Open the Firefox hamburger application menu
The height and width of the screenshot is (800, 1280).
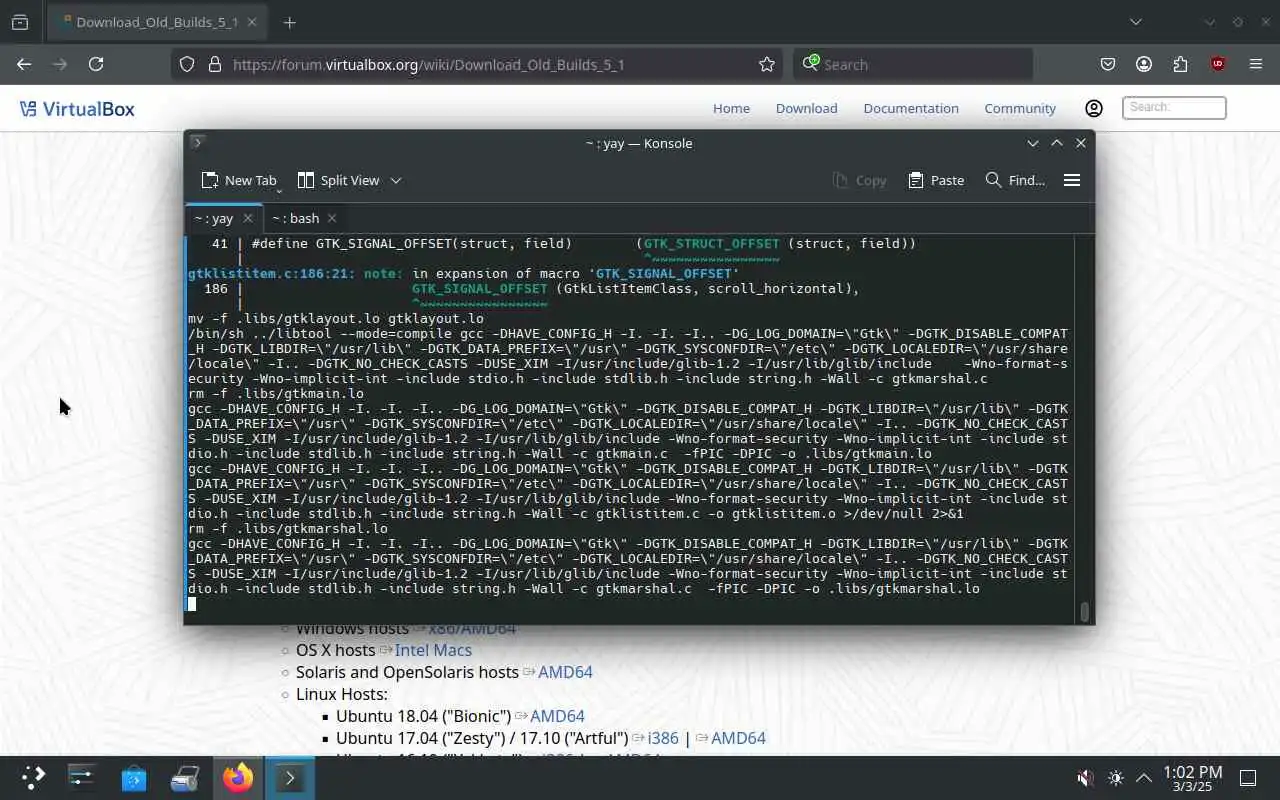(x=1256, y=64)
